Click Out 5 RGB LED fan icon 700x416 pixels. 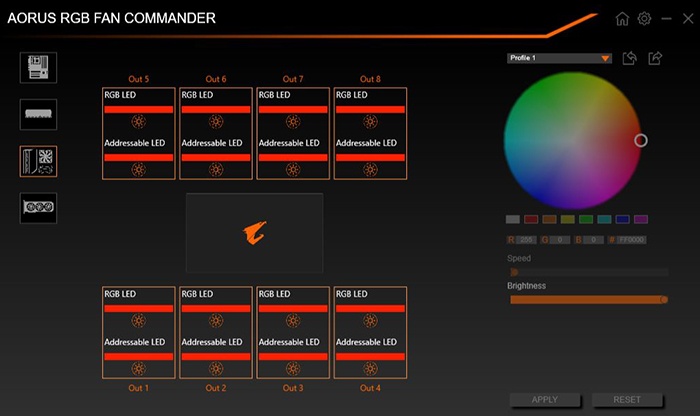(x=138, y=121)
